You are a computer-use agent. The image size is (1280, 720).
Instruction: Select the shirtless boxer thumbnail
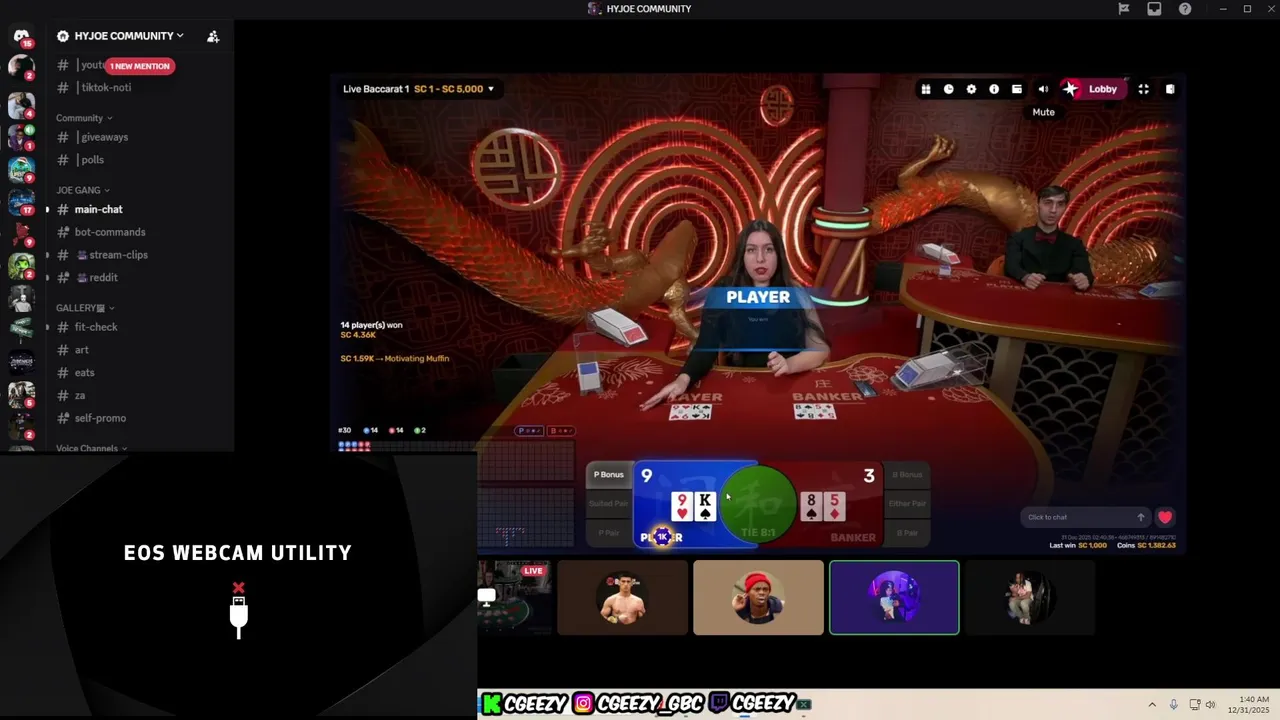pyautogui.click(x=623, y=598)
